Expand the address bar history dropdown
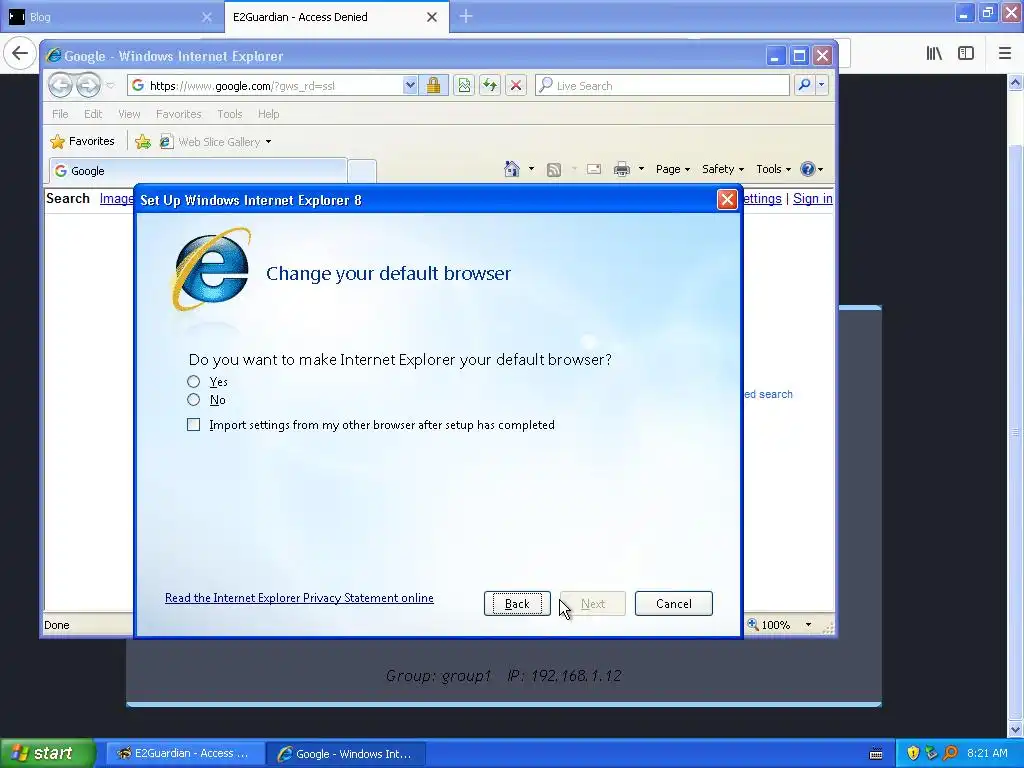Screen dimensions: 1024x768 coord(409,86)
